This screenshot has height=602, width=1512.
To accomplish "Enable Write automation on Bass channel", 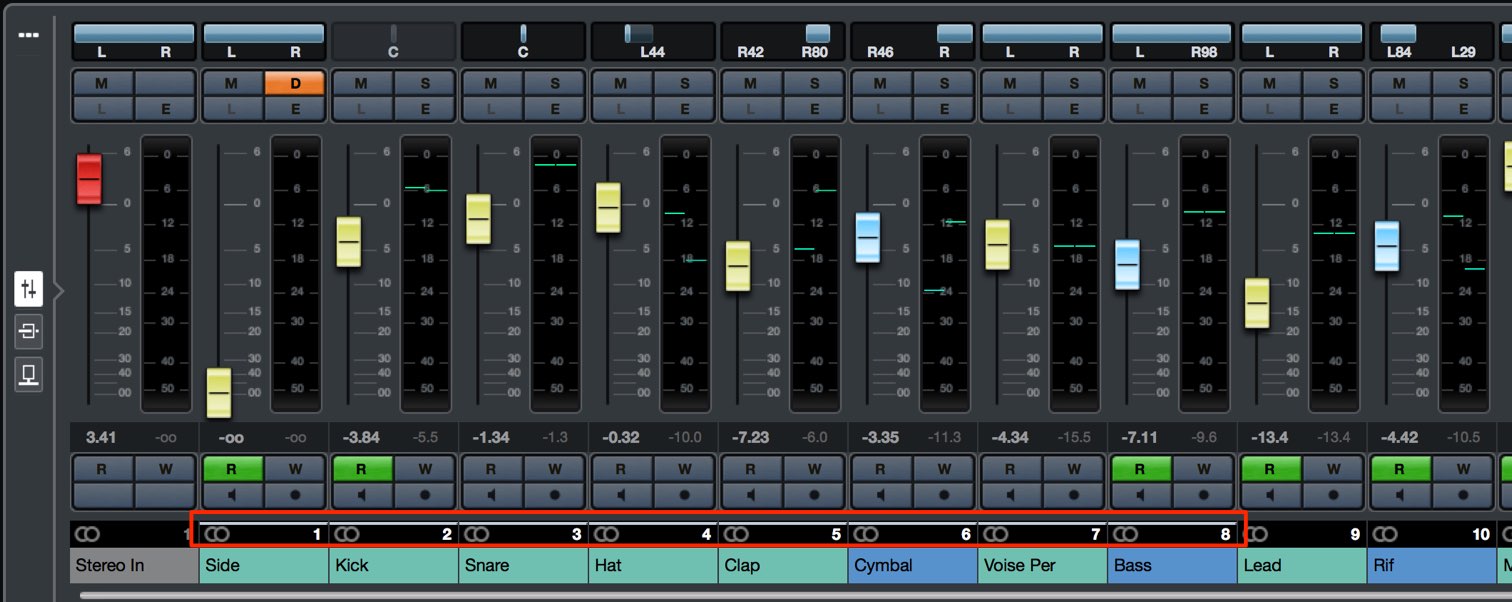I will [1203, 469].
